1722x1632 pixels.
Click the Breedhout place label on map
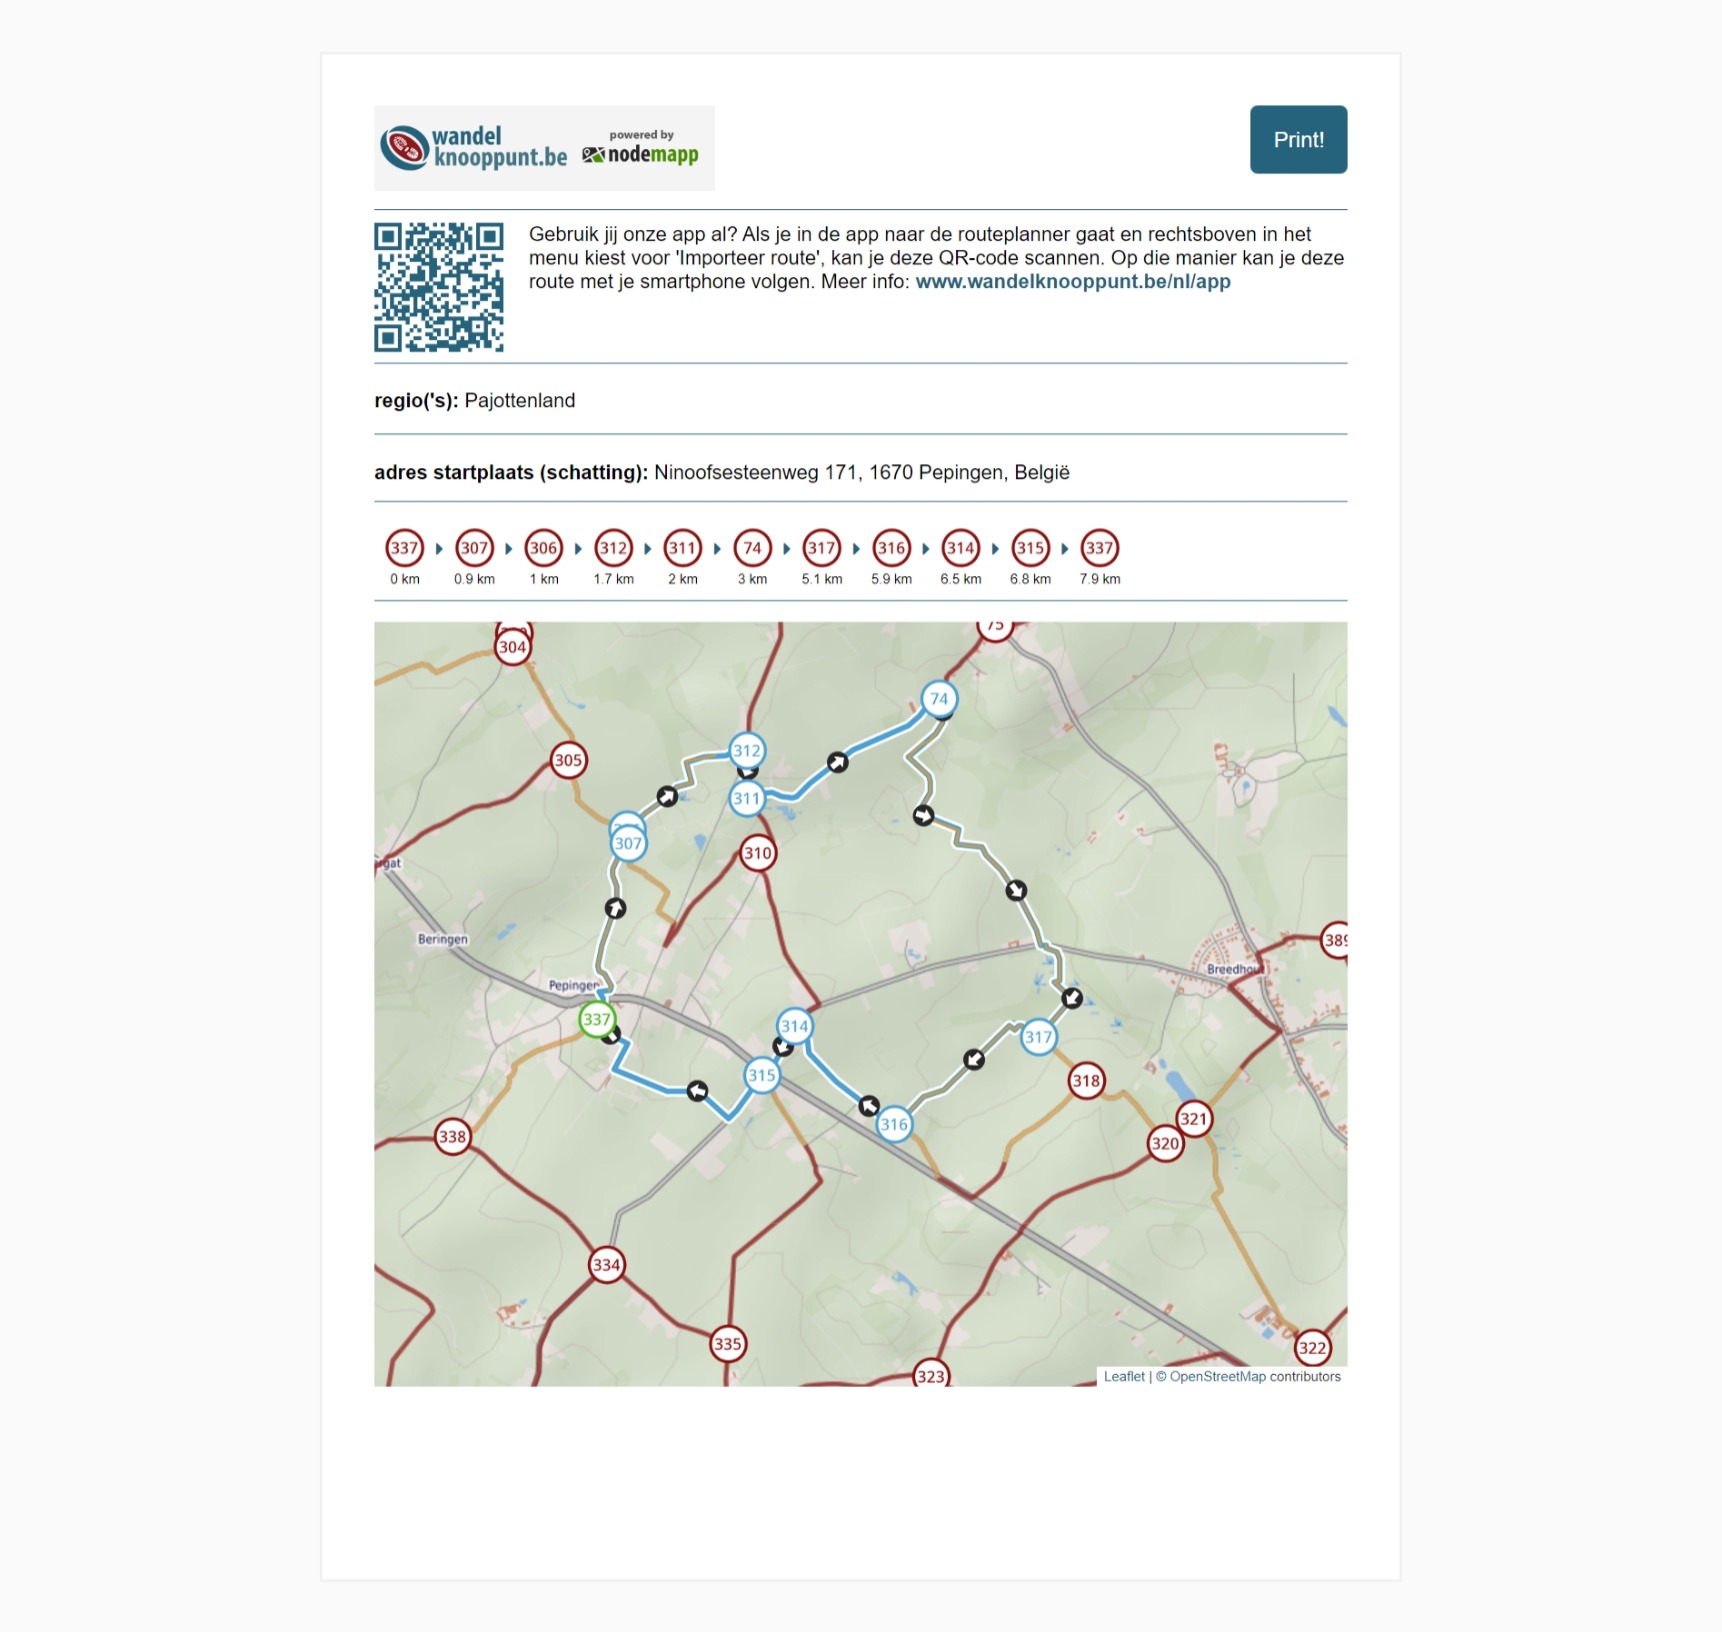click(x=1235, y=969)
